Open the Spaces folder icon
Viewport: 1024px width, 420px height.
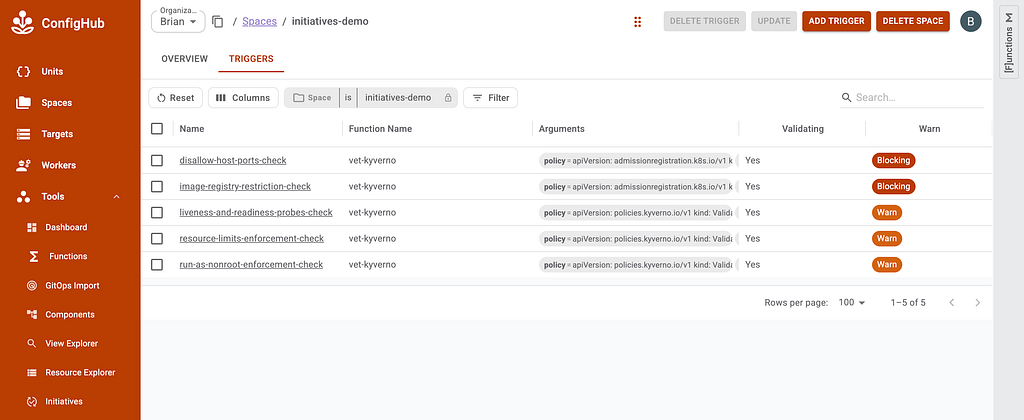(x=24, y=103)
